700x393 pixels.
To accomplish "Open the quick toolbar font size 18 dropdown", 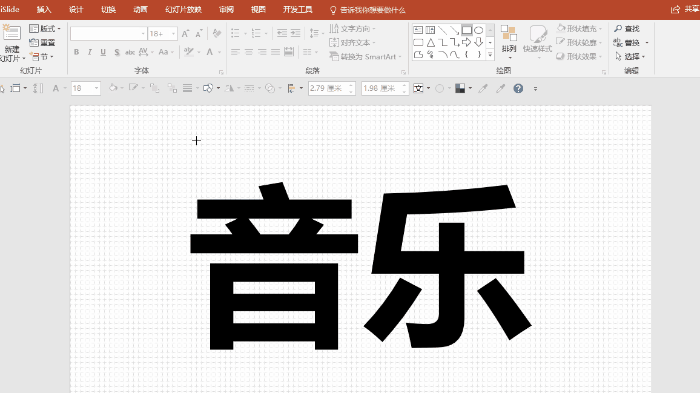I will point(96,88).
